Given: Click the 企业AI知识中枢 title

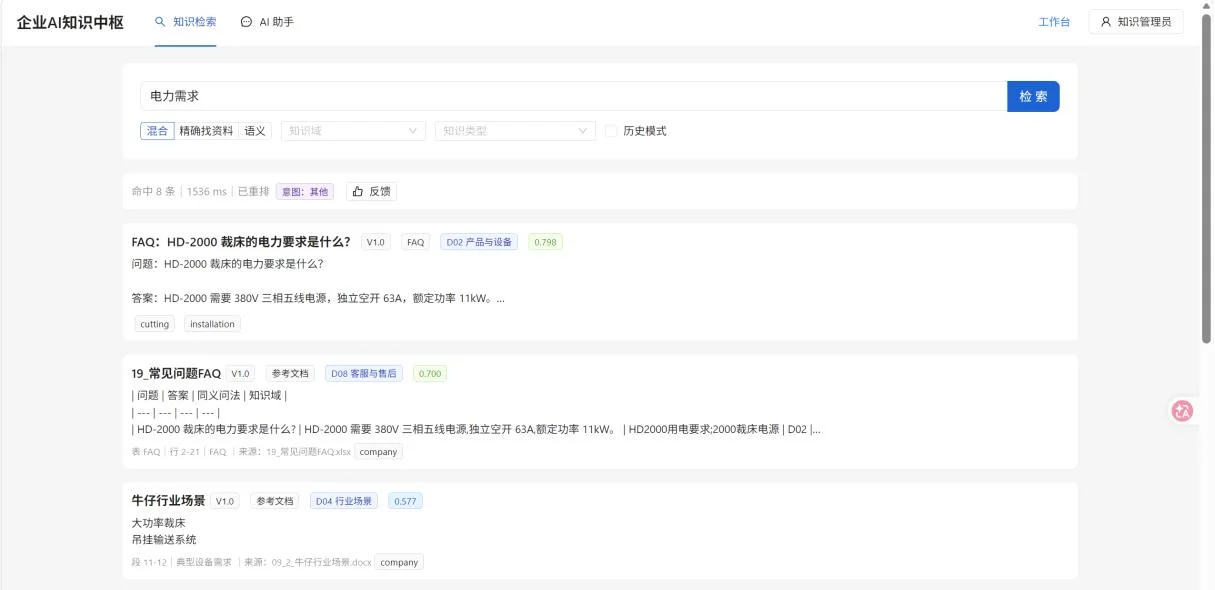Looking at the screenshot, I should coord(70,22).
